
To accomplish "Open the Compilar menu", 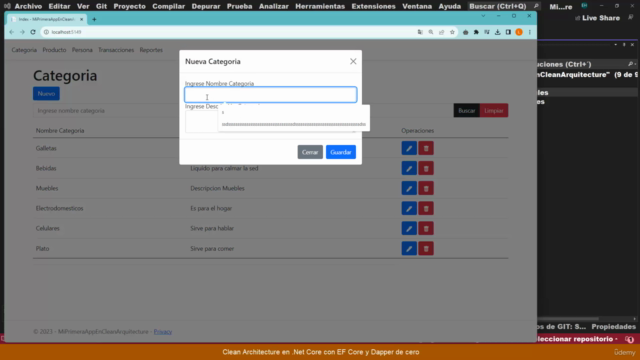I will point(169,6).
